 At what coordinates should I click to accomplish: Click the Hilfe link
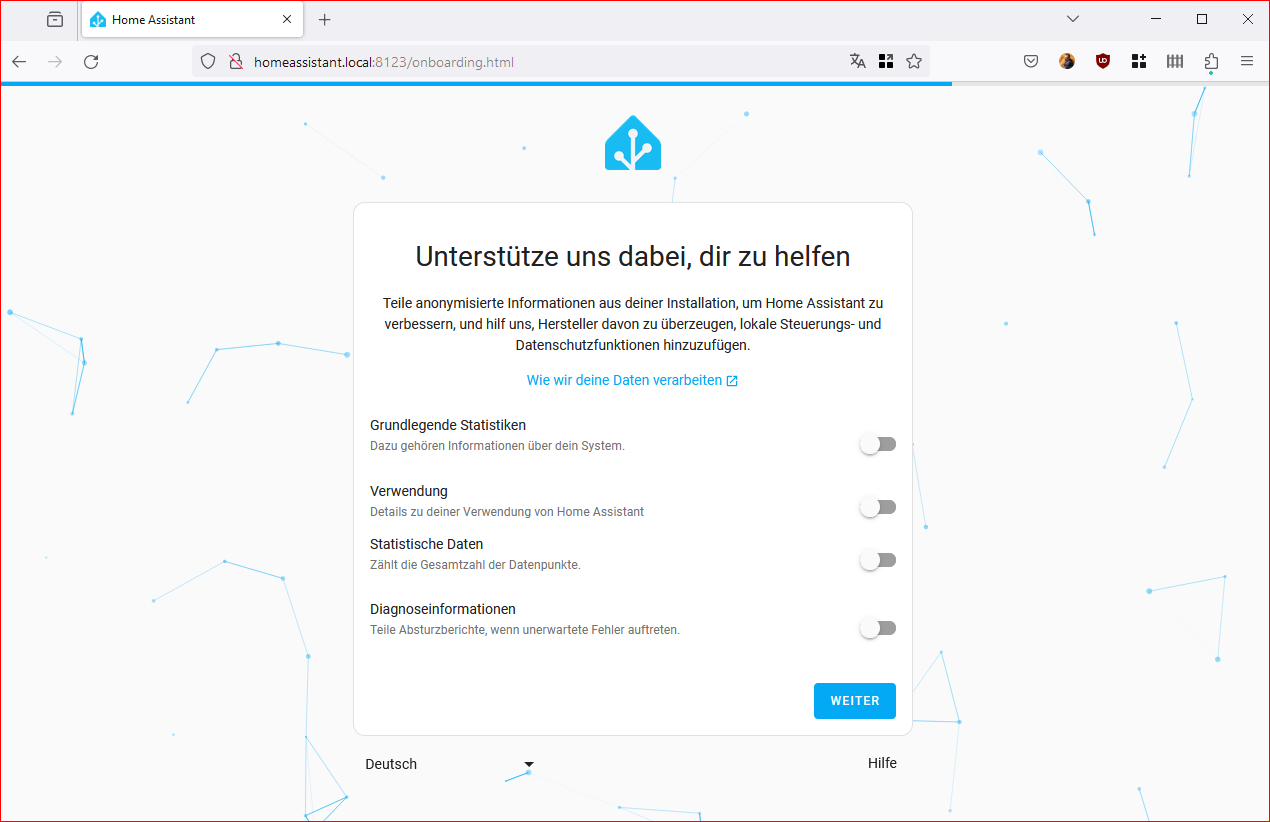point(882,763)
